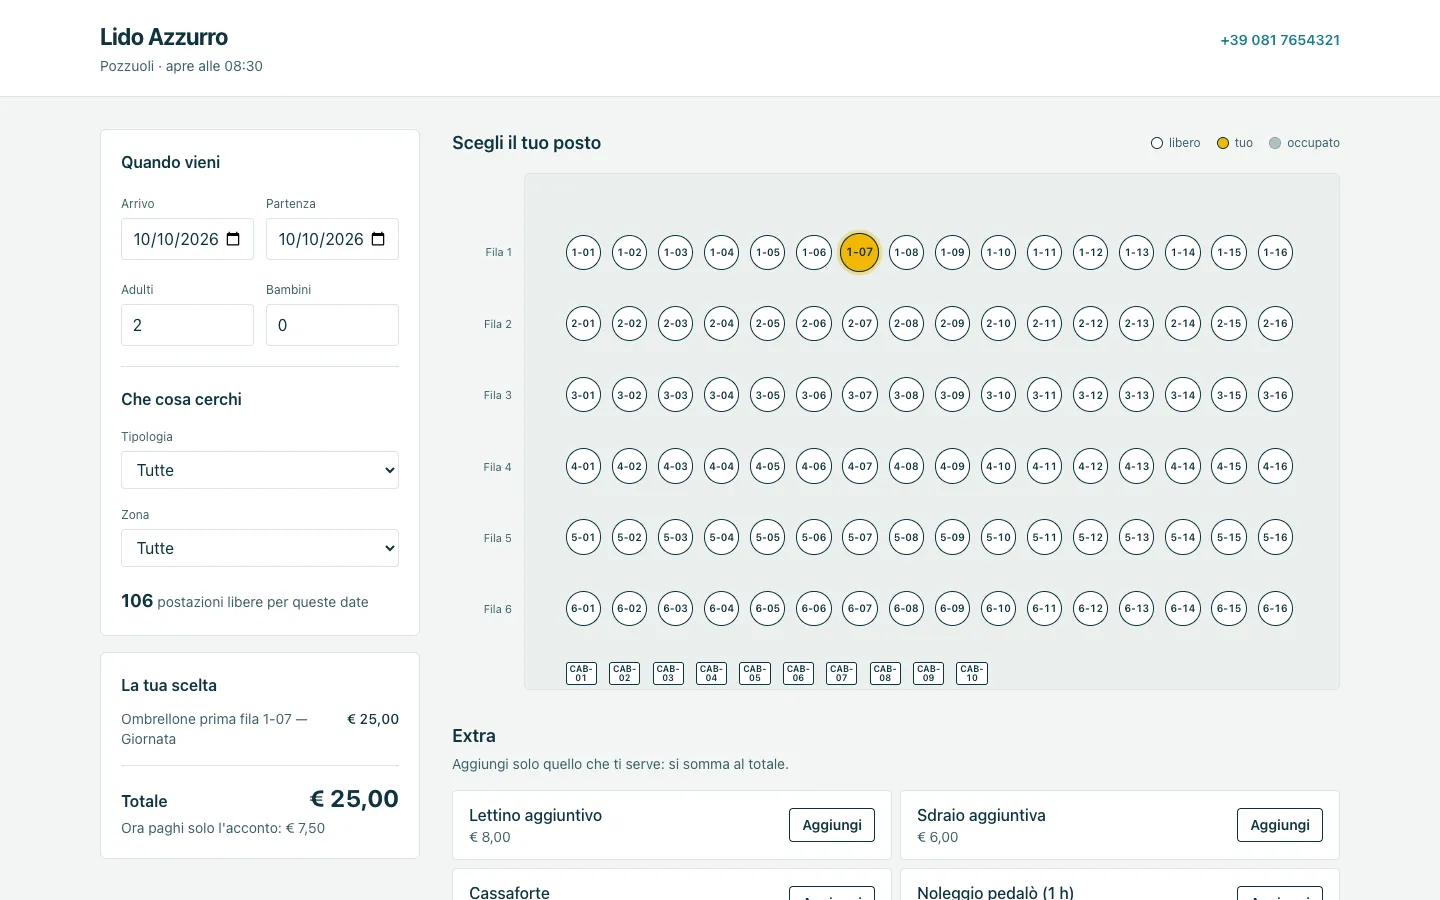Viewport: 1440px width, 900px height.
Task: Choose umbrella spot 1-16
Action: pos(1275,252)
